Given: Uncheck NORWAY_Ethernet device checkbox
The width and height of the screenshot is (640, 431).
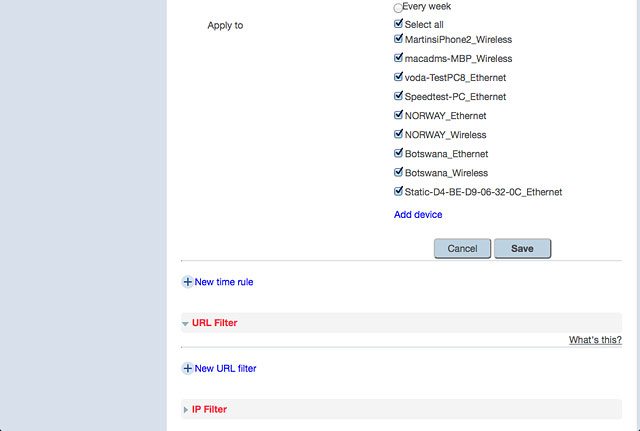Looking at the screenshot, I should coord(398,115).
